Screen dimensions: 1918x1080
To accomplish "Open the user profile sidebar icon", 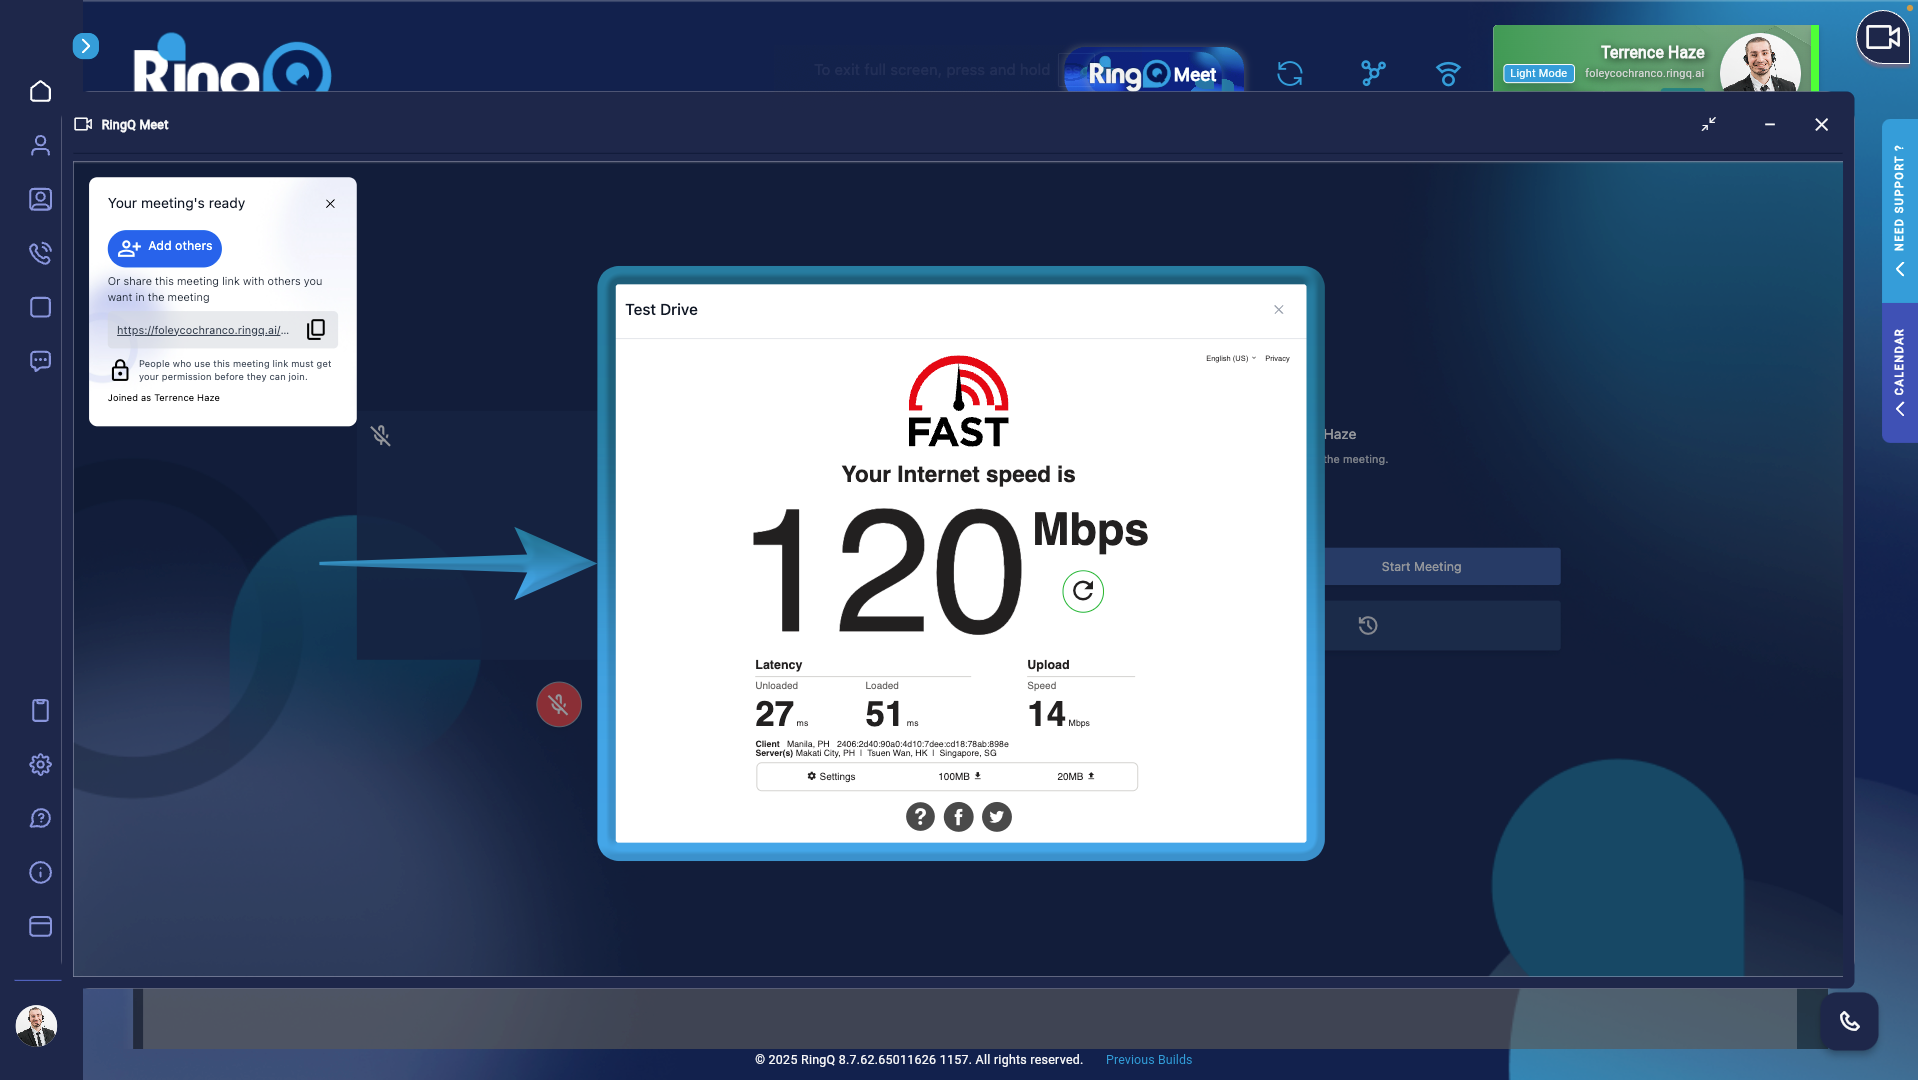I will tap(40, 146).
